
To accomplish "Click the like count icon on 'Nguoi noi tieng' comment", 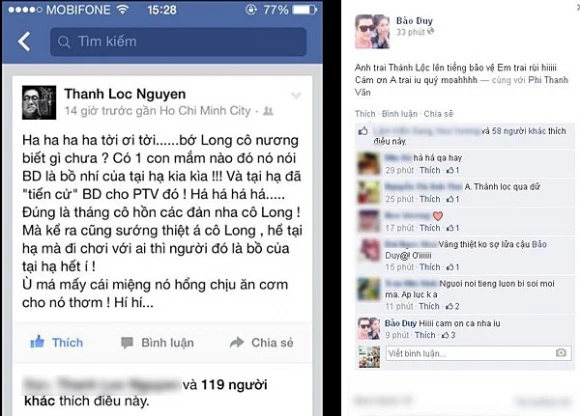I will pos(452,306).
